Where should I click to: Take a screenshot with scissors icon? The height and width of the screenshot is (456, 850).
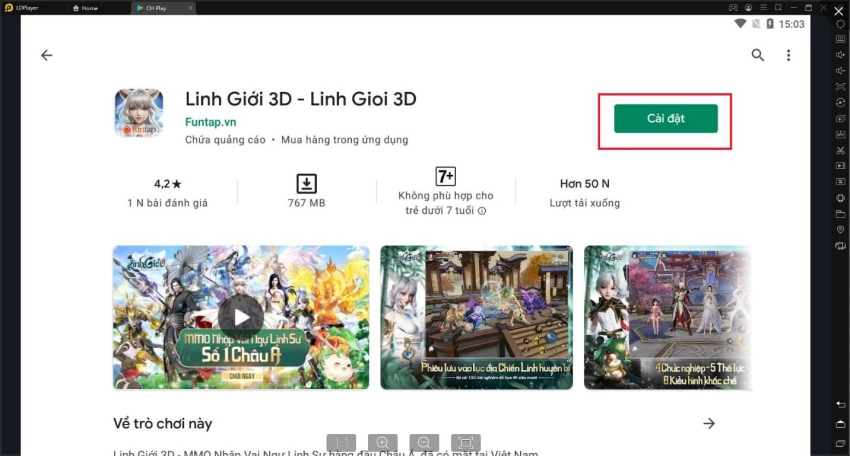click(x=840, y=150)
